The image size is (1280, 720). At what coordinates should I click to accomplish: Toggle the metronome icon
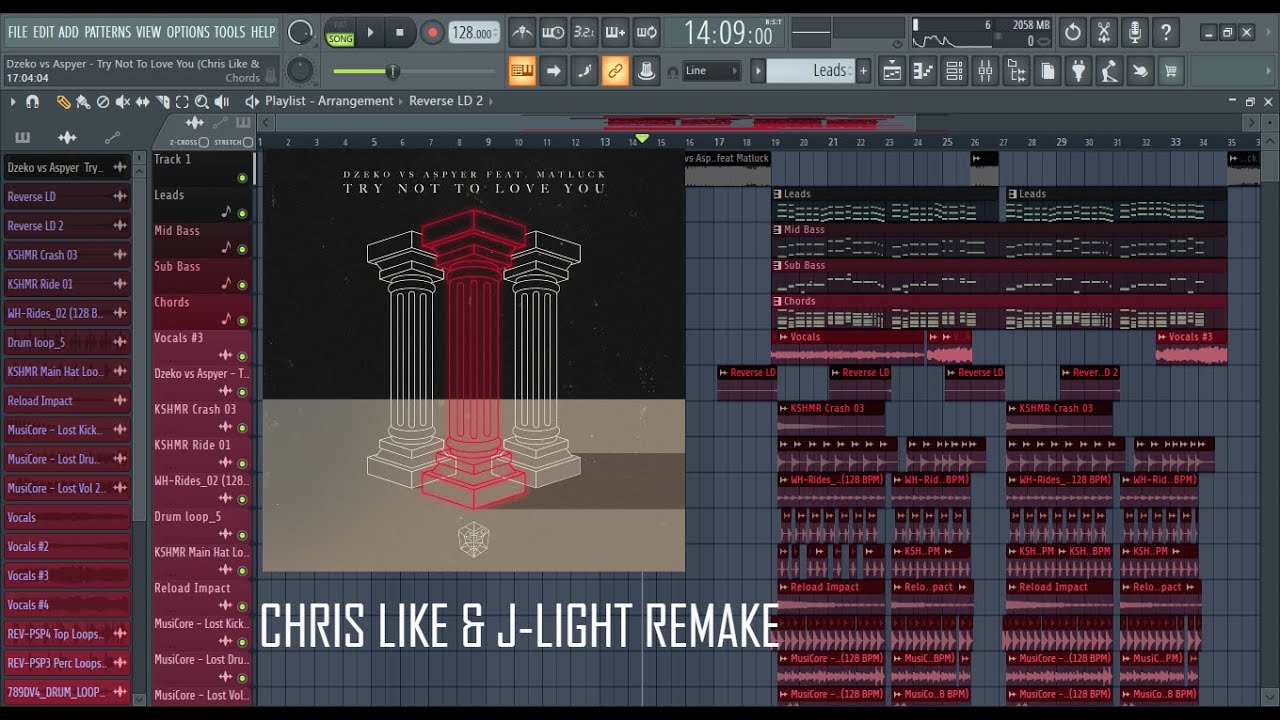click(522, 33)
